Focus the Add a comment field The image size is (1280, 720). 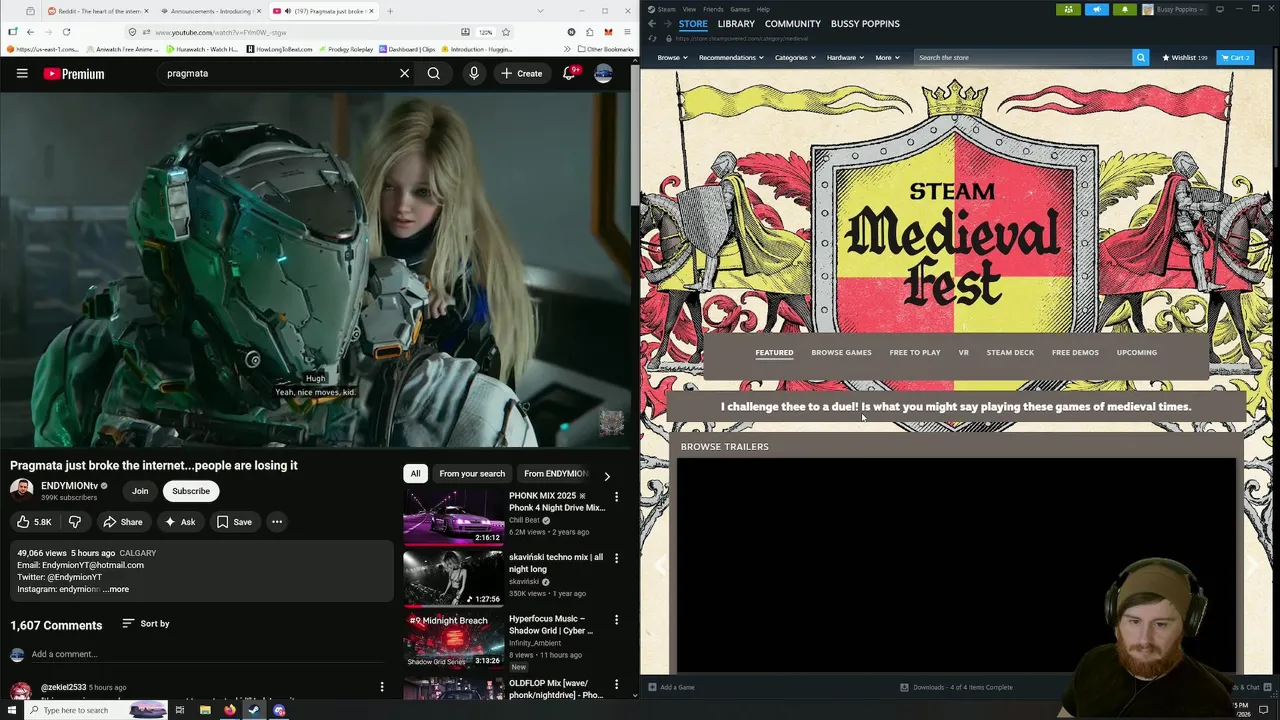tap(210, 654)
